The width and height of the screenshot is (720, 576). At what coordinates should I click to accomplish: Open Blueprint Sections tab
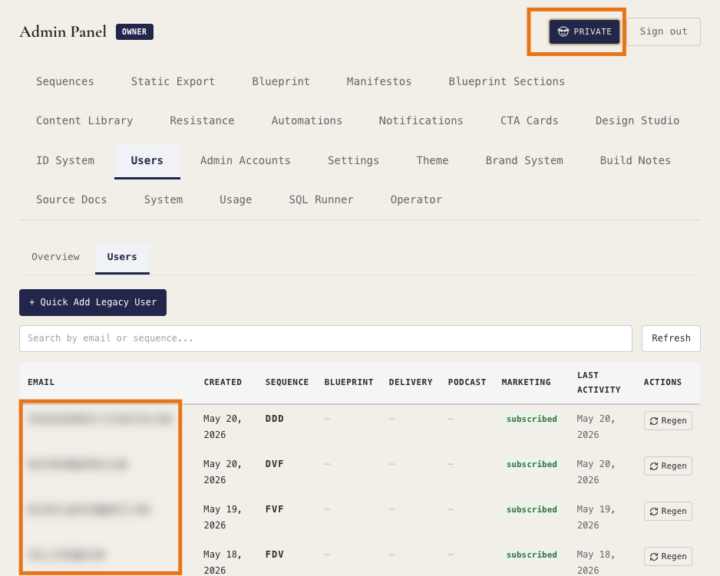point(506,81)
